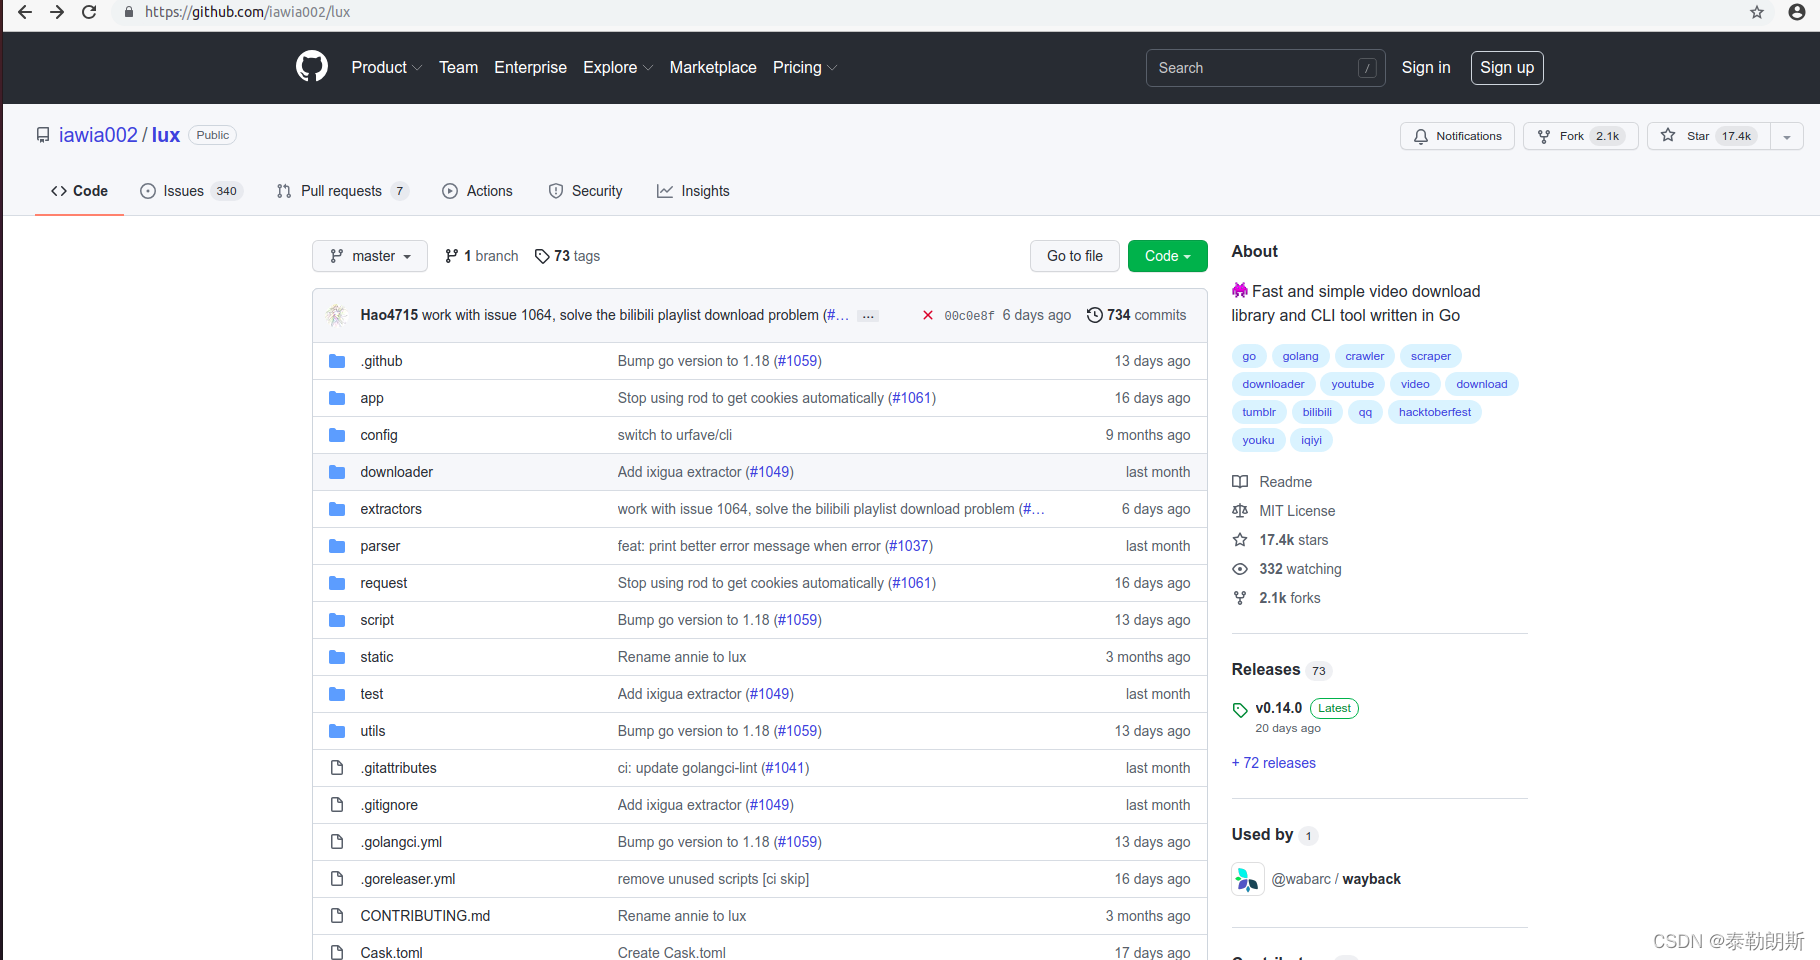Open the lux repository name link
The height and width of the screenshot is (960, 1820).
pyautogui.click(x=166, y=135)
